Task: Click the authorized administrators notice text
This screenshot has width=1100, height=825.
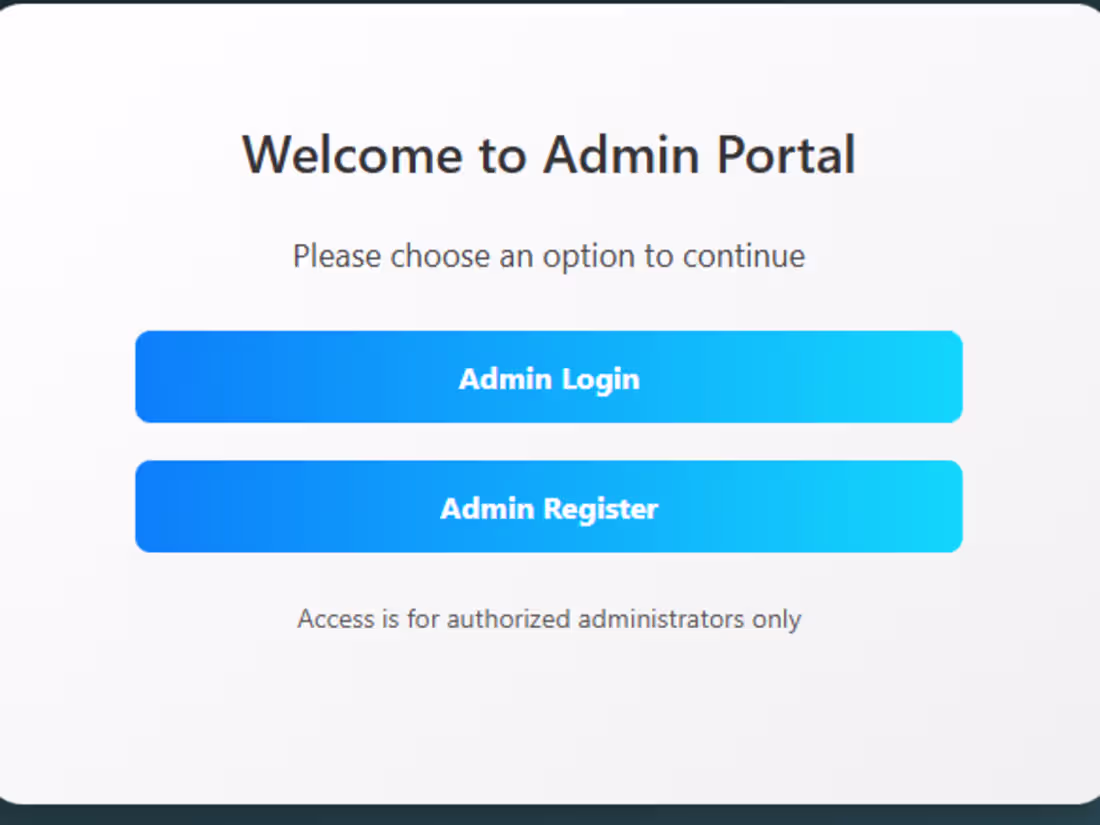Action: tap(549, 619)
